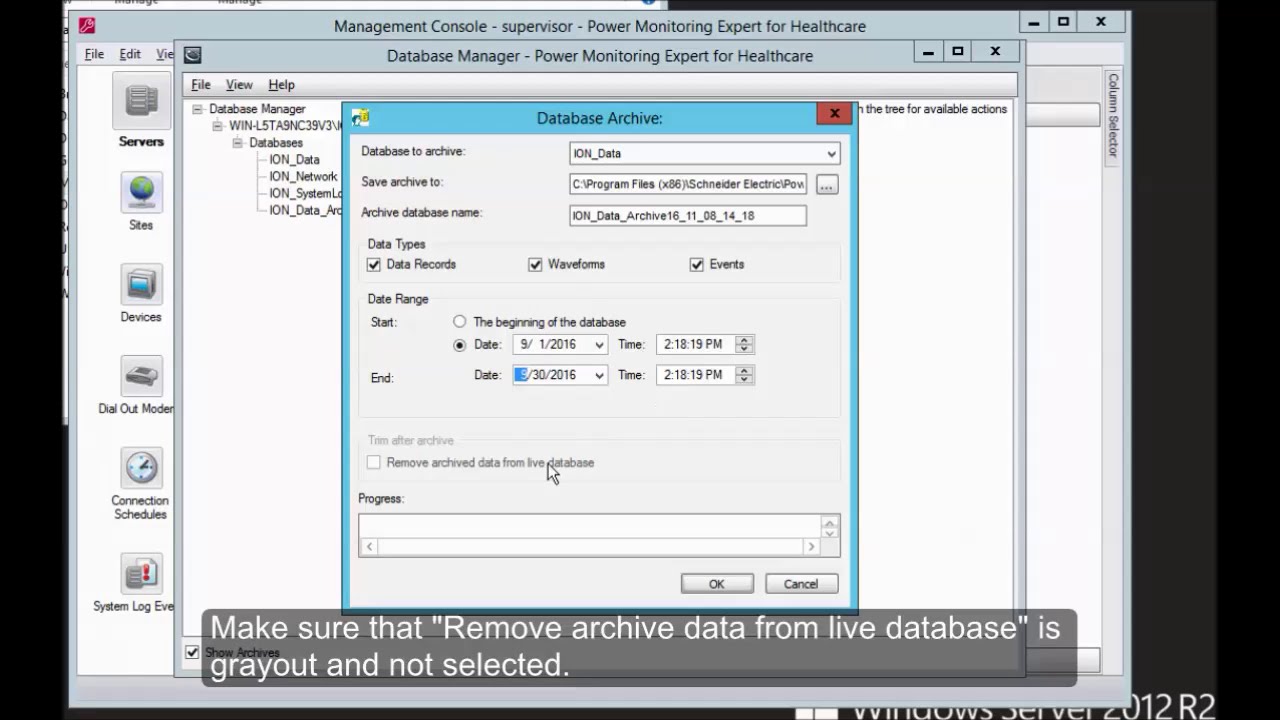Viewport: 1280px width, 720px height.
Task: Click the start Time field 2:18:19 PM
Action: 695,344
